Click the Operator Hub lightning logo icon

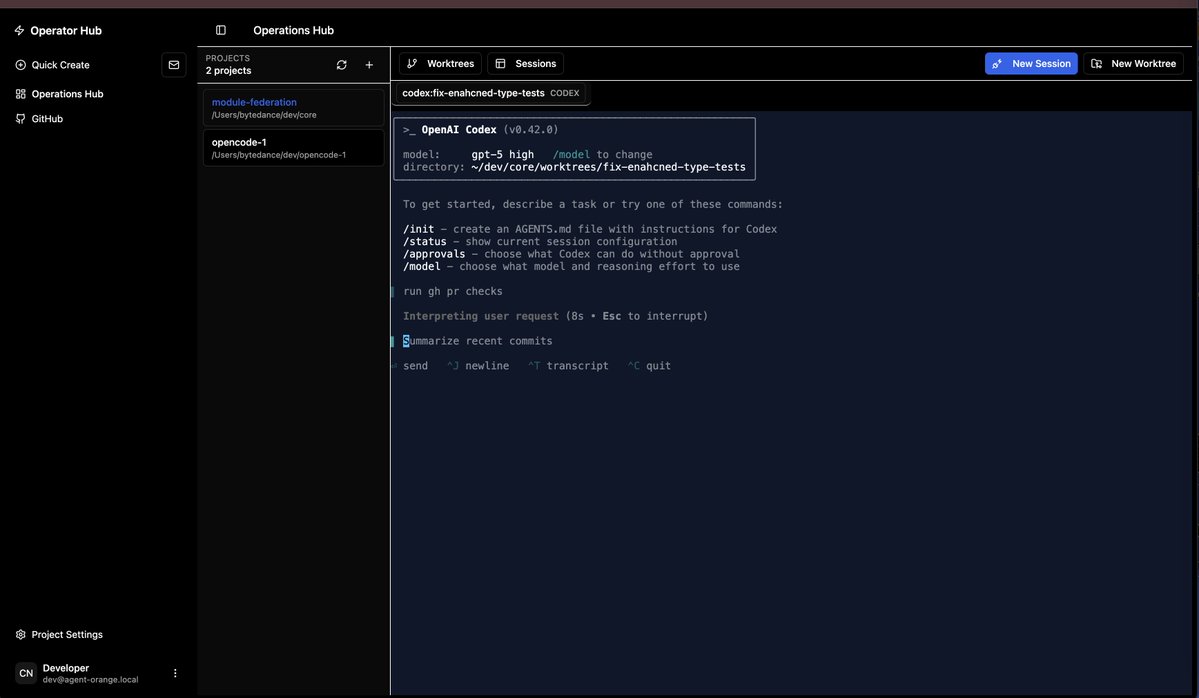(x=19, y=31)
